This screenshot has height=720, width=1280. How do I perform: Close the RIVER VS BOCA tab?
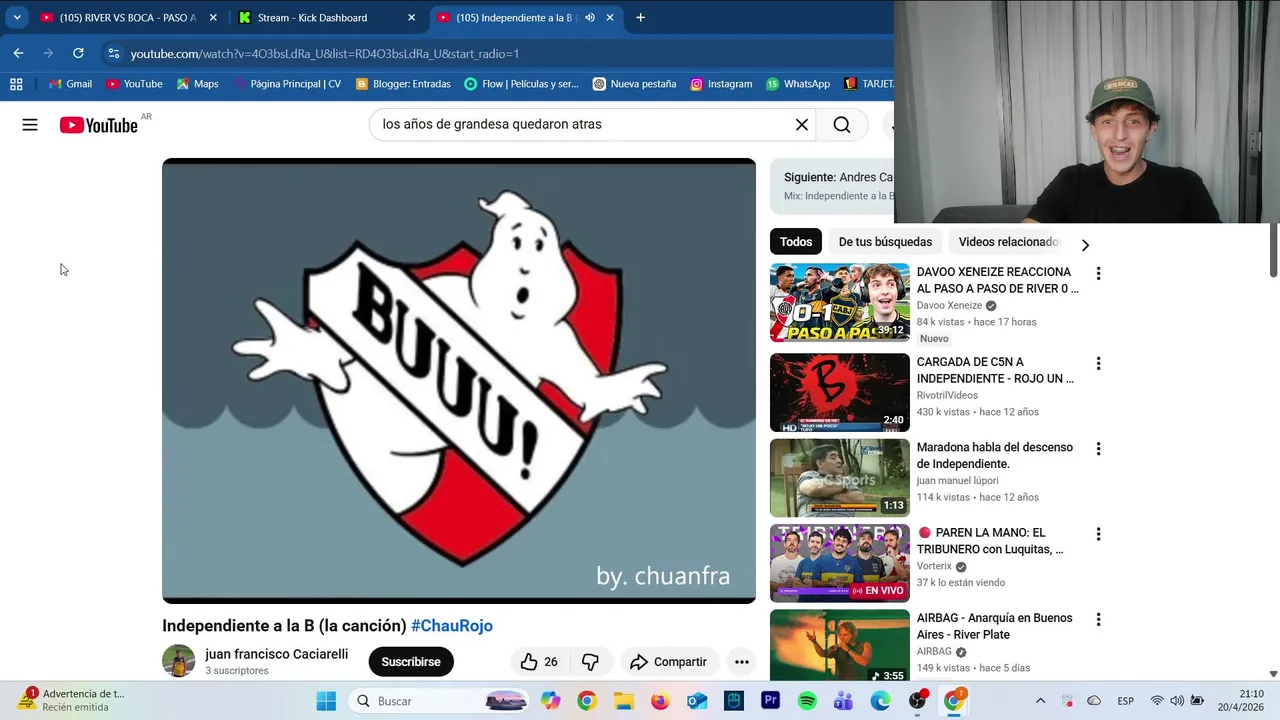[x=213, y=17]
